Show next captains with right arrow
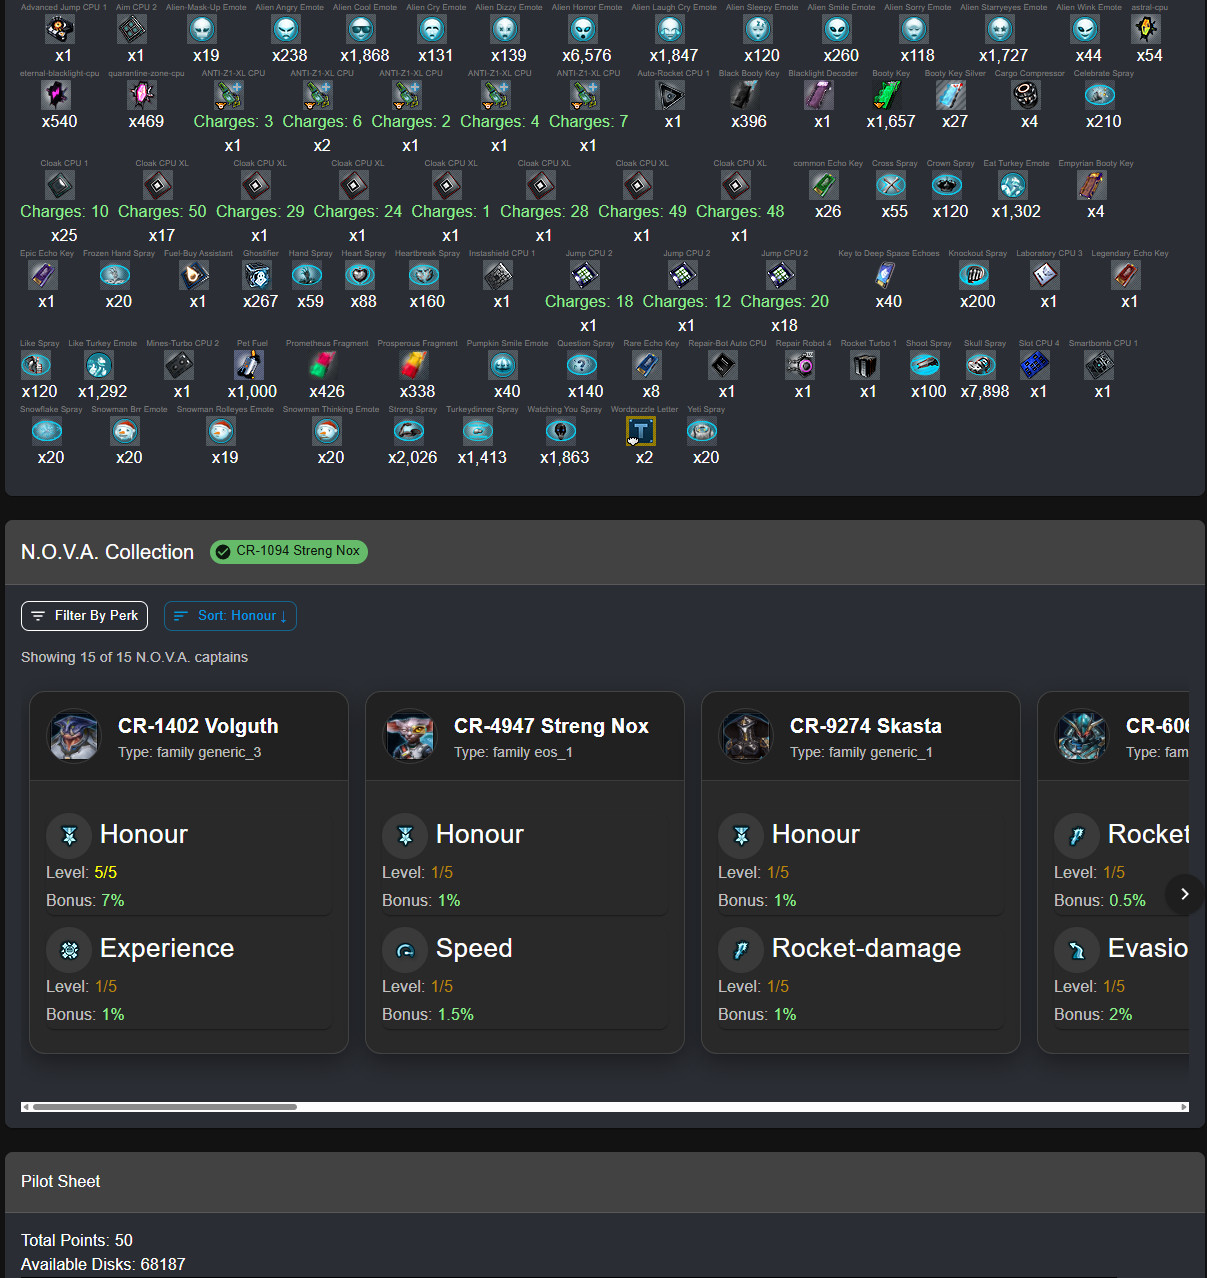Viewport: 1207px width, 1278px height. [1185, 894]
